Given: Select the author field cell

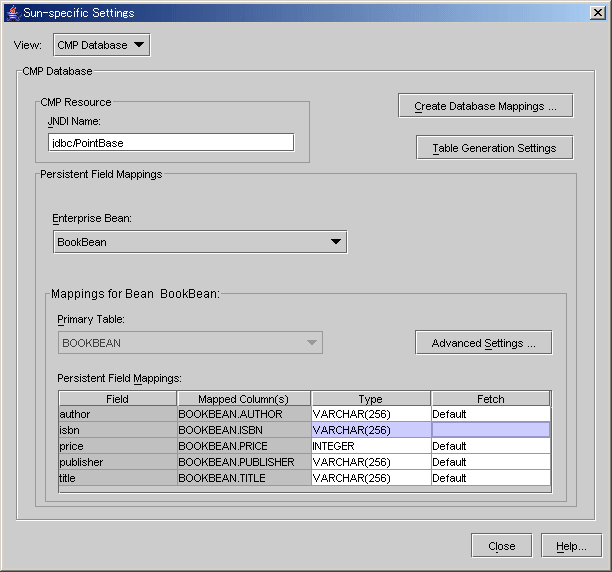Looking at the screenshot, I should point(117,414).
